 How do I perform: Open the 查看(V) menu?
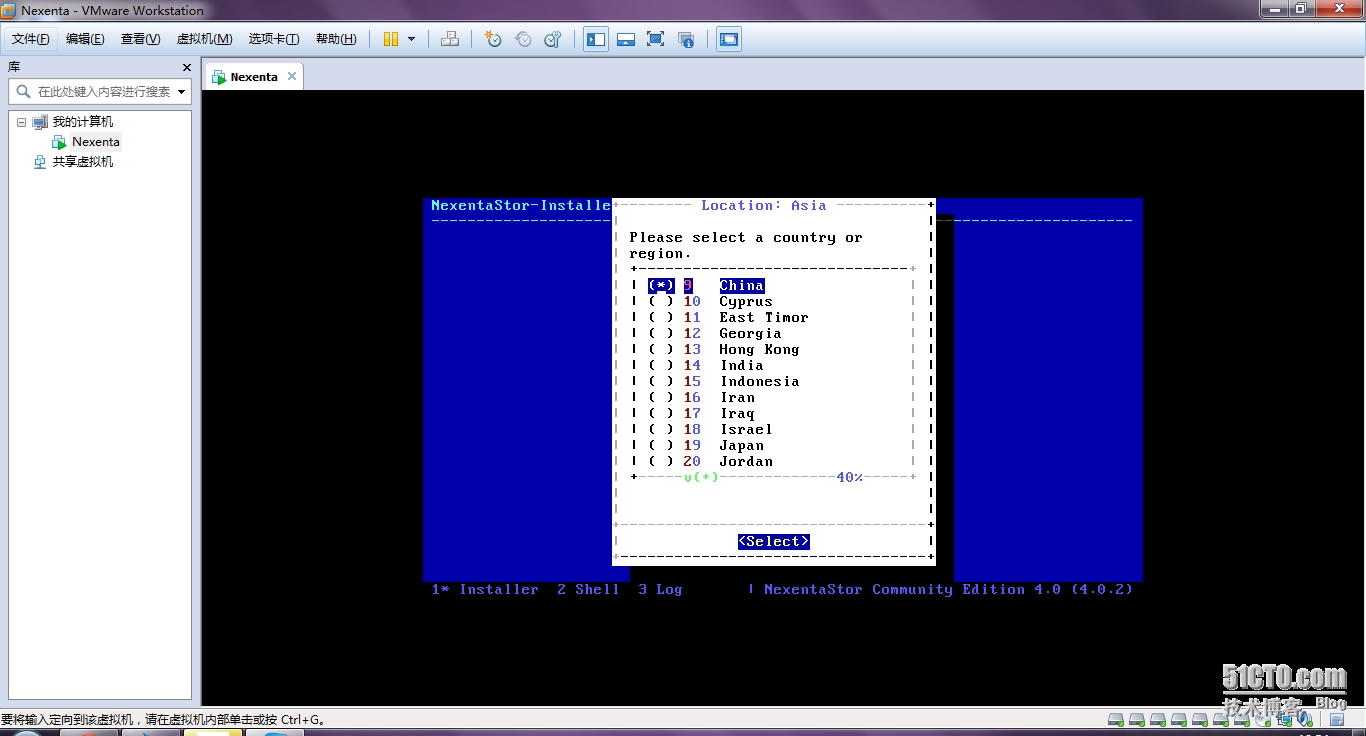point(140,39)
